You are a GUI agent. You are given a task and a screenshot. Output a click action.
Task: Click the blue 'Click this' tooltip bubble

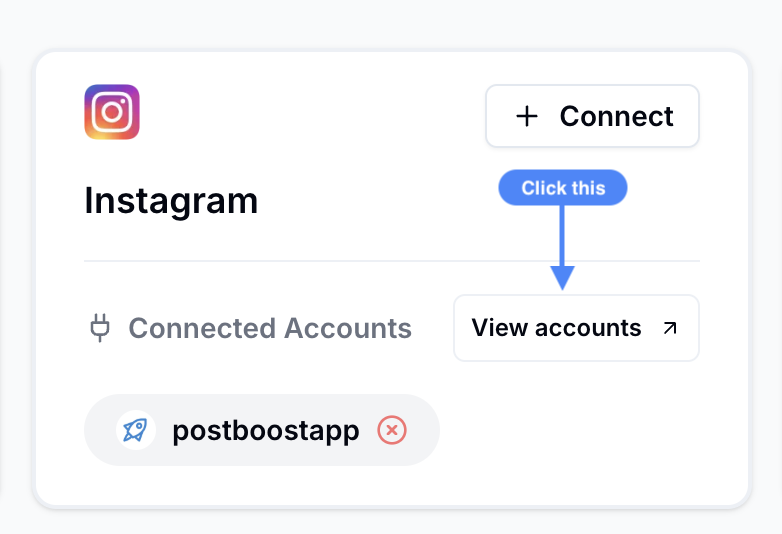(563, 187)
